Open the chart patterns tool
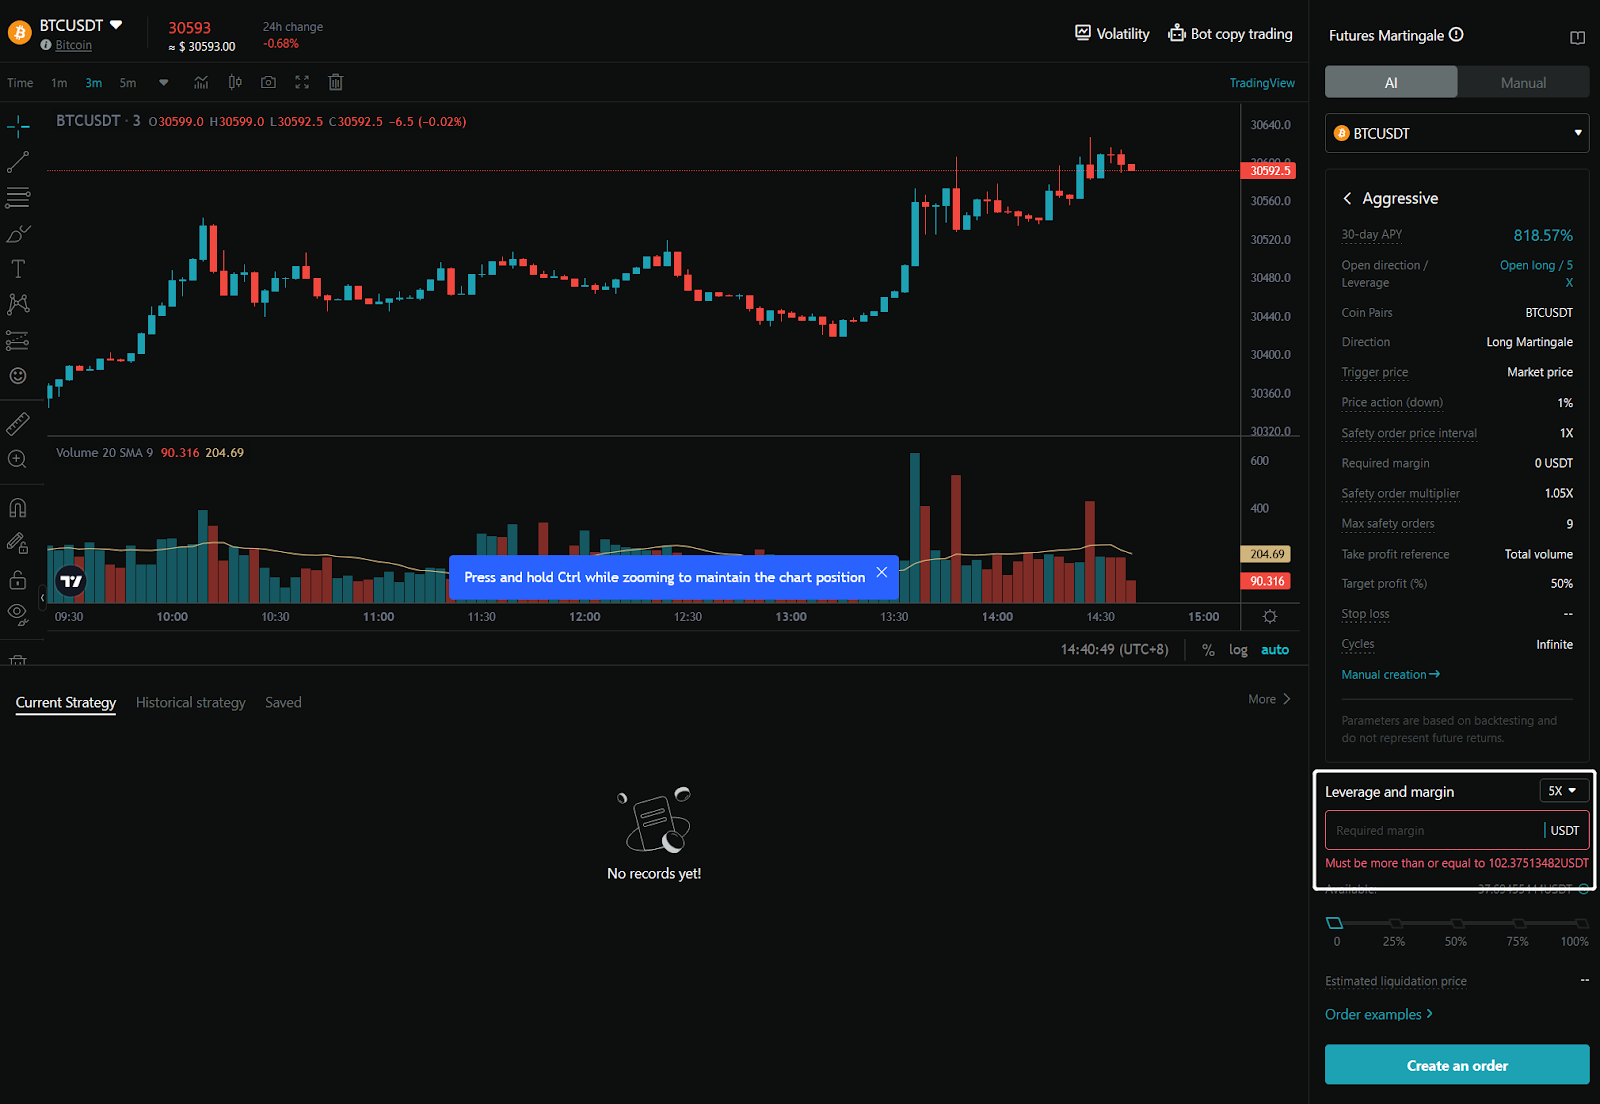 pos(18,304)
